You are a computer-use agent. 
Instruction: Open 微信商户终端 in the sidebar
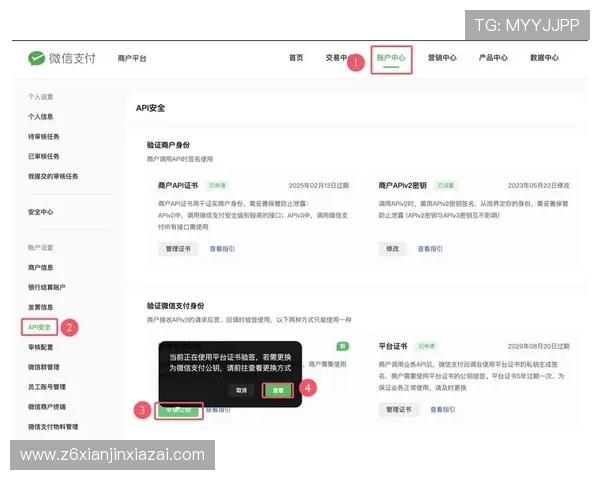[x=47, y=407]
